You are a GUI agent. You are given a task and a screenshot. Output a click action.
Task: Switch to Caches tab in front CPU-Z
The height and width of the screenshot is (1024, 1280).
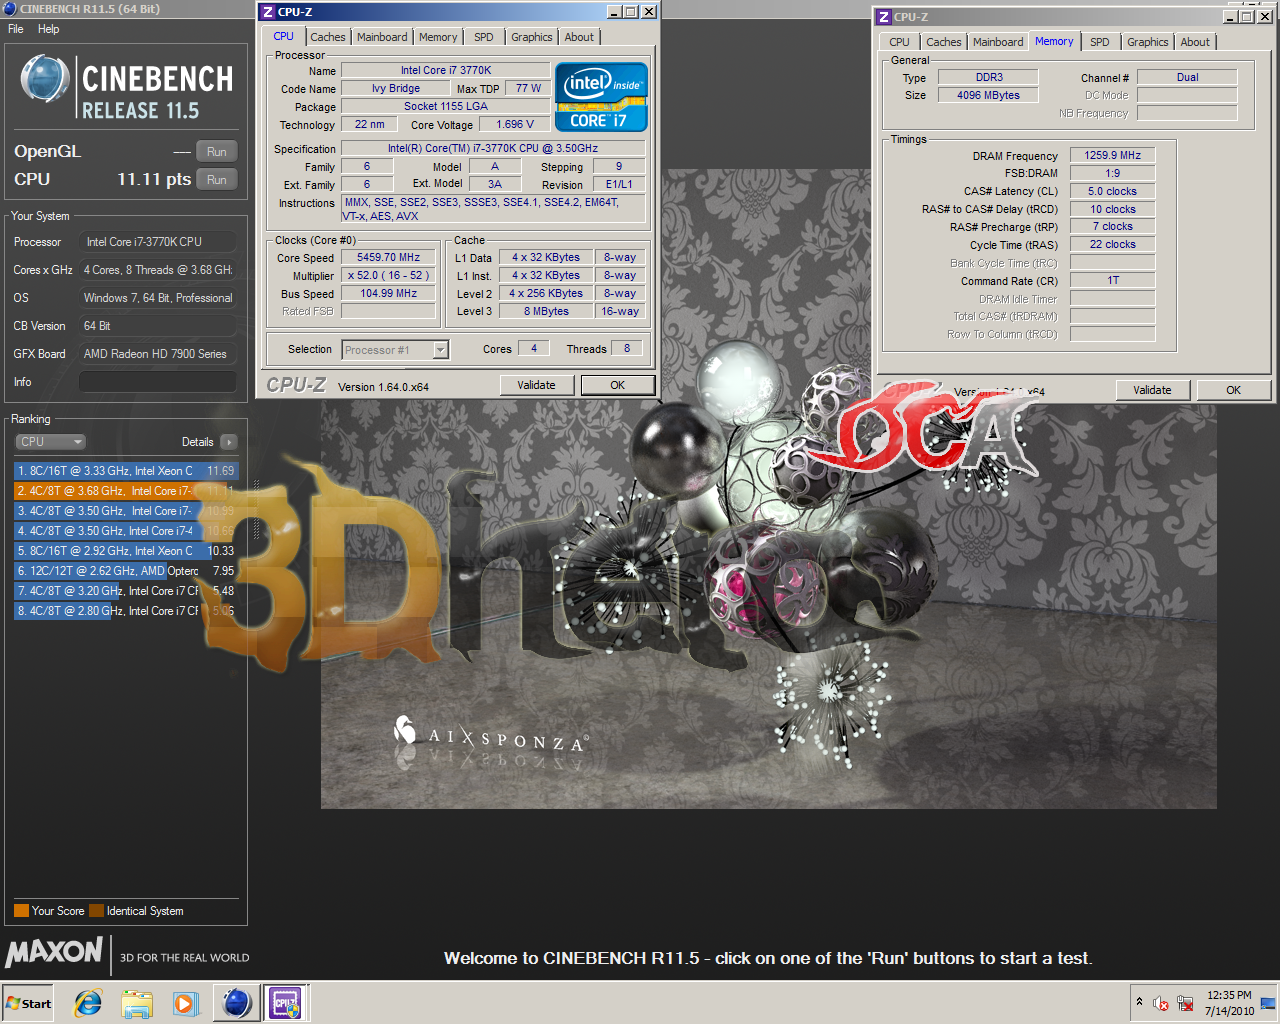pyautogui.click(x=328, y=37)
